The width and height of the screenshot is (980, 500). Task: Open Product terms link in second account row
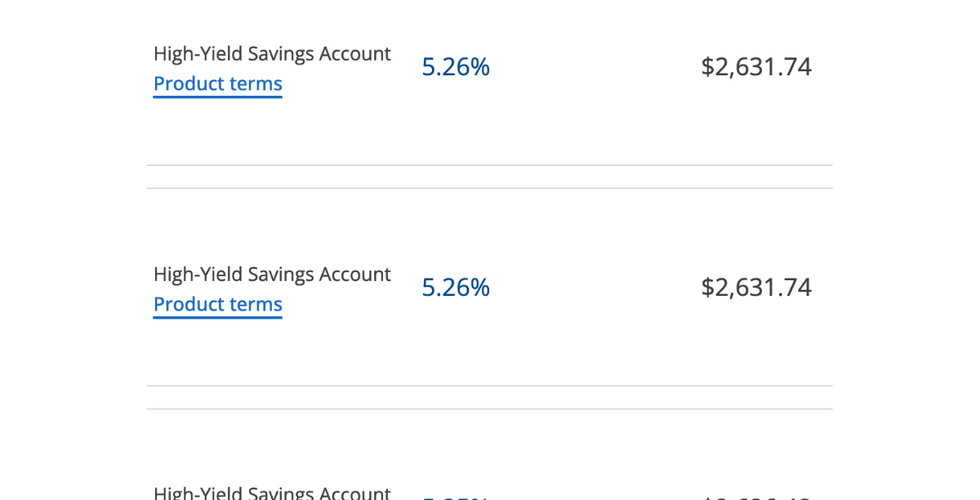(217, 304)
